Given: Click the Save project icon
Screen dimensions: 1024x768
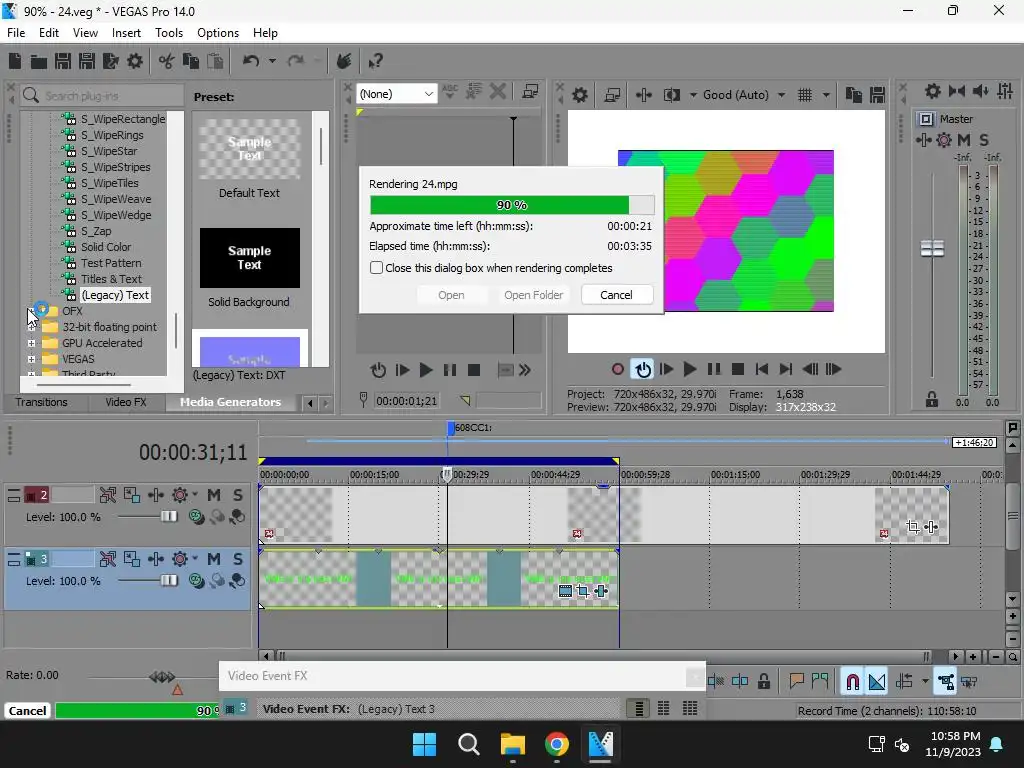Looking at the screenshot, I should pos(63,61).
